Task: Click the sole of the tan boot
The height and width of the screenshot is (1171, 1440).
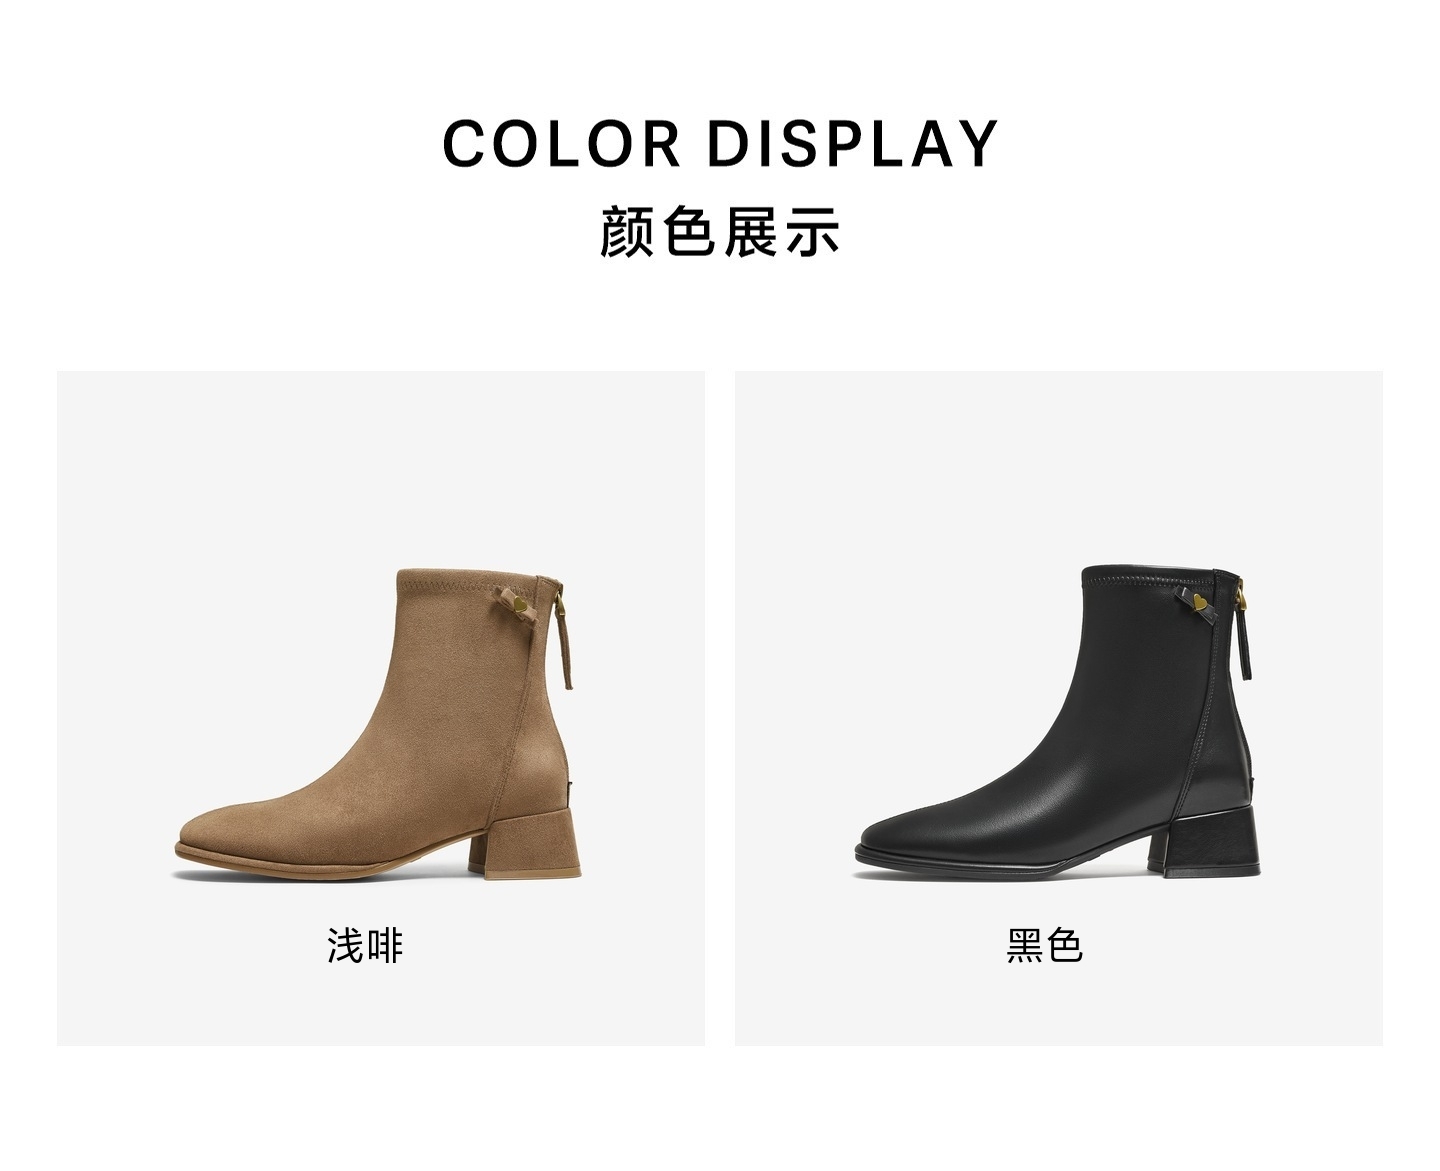Action: click(330, 864)
